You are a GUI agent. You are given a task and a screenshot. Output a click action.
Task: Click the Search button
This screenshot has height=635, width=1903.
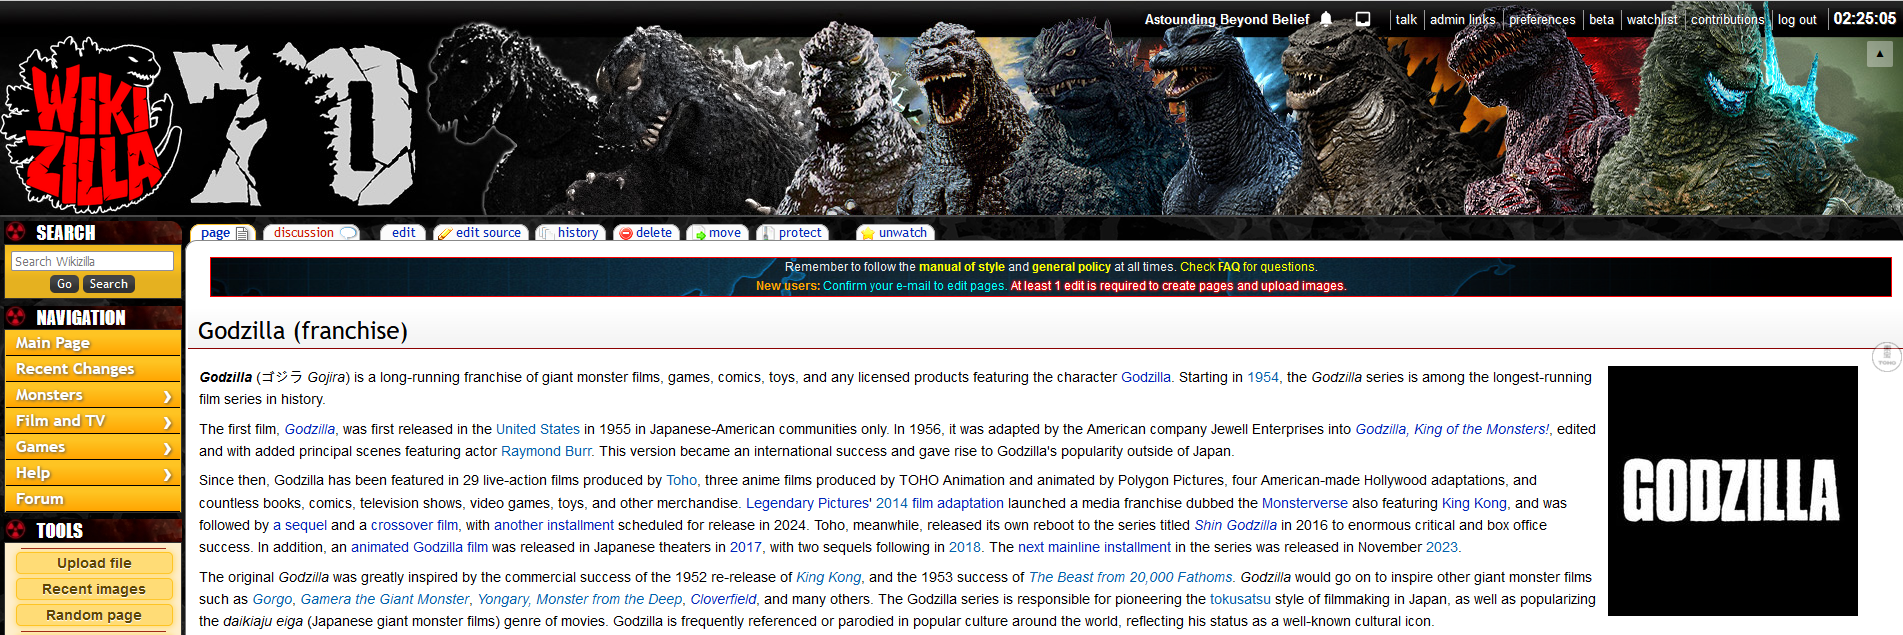(108, 284)
